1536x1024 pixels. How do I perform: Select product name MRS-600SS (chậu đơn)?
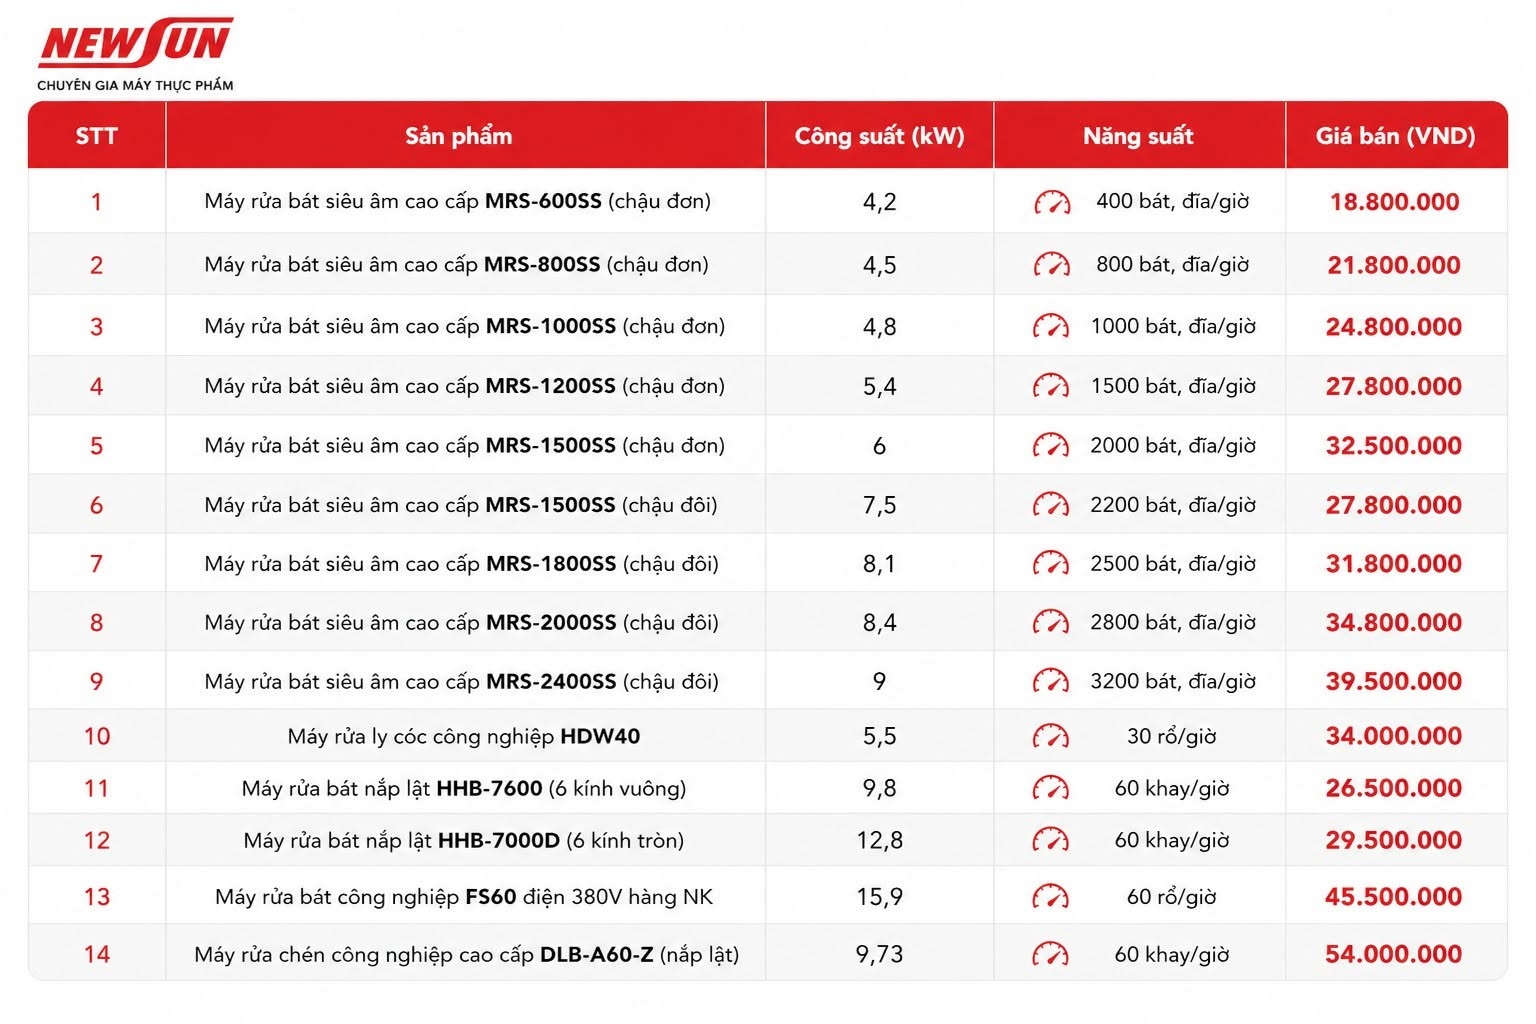click(458, 201)
